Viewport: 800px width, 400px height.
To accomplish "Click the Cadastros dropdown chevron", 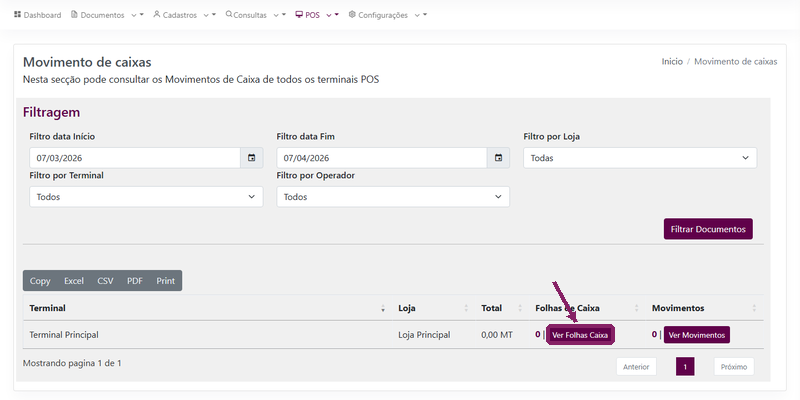I will pyautogui.click(x=206, y=15).
